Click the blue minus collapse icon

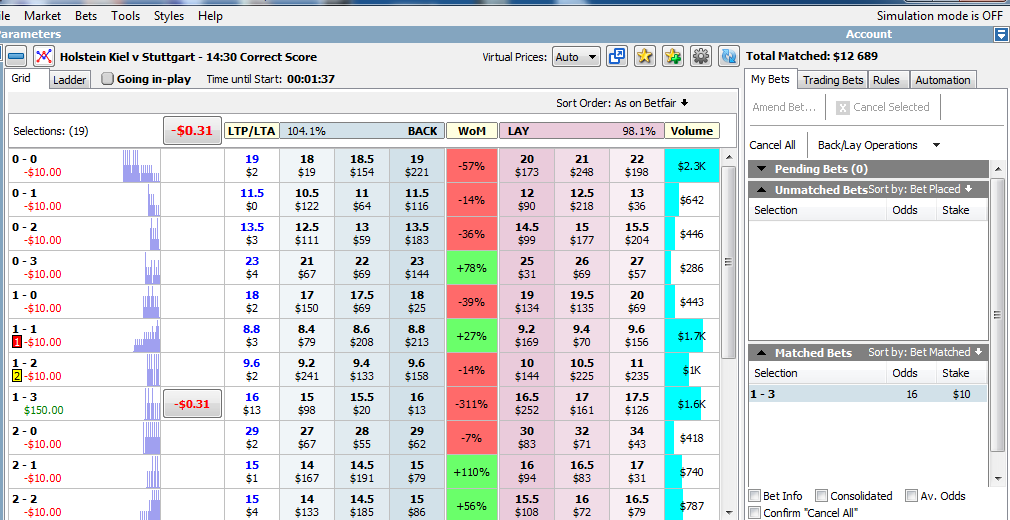pyautogui.click(x=17, y=57)
